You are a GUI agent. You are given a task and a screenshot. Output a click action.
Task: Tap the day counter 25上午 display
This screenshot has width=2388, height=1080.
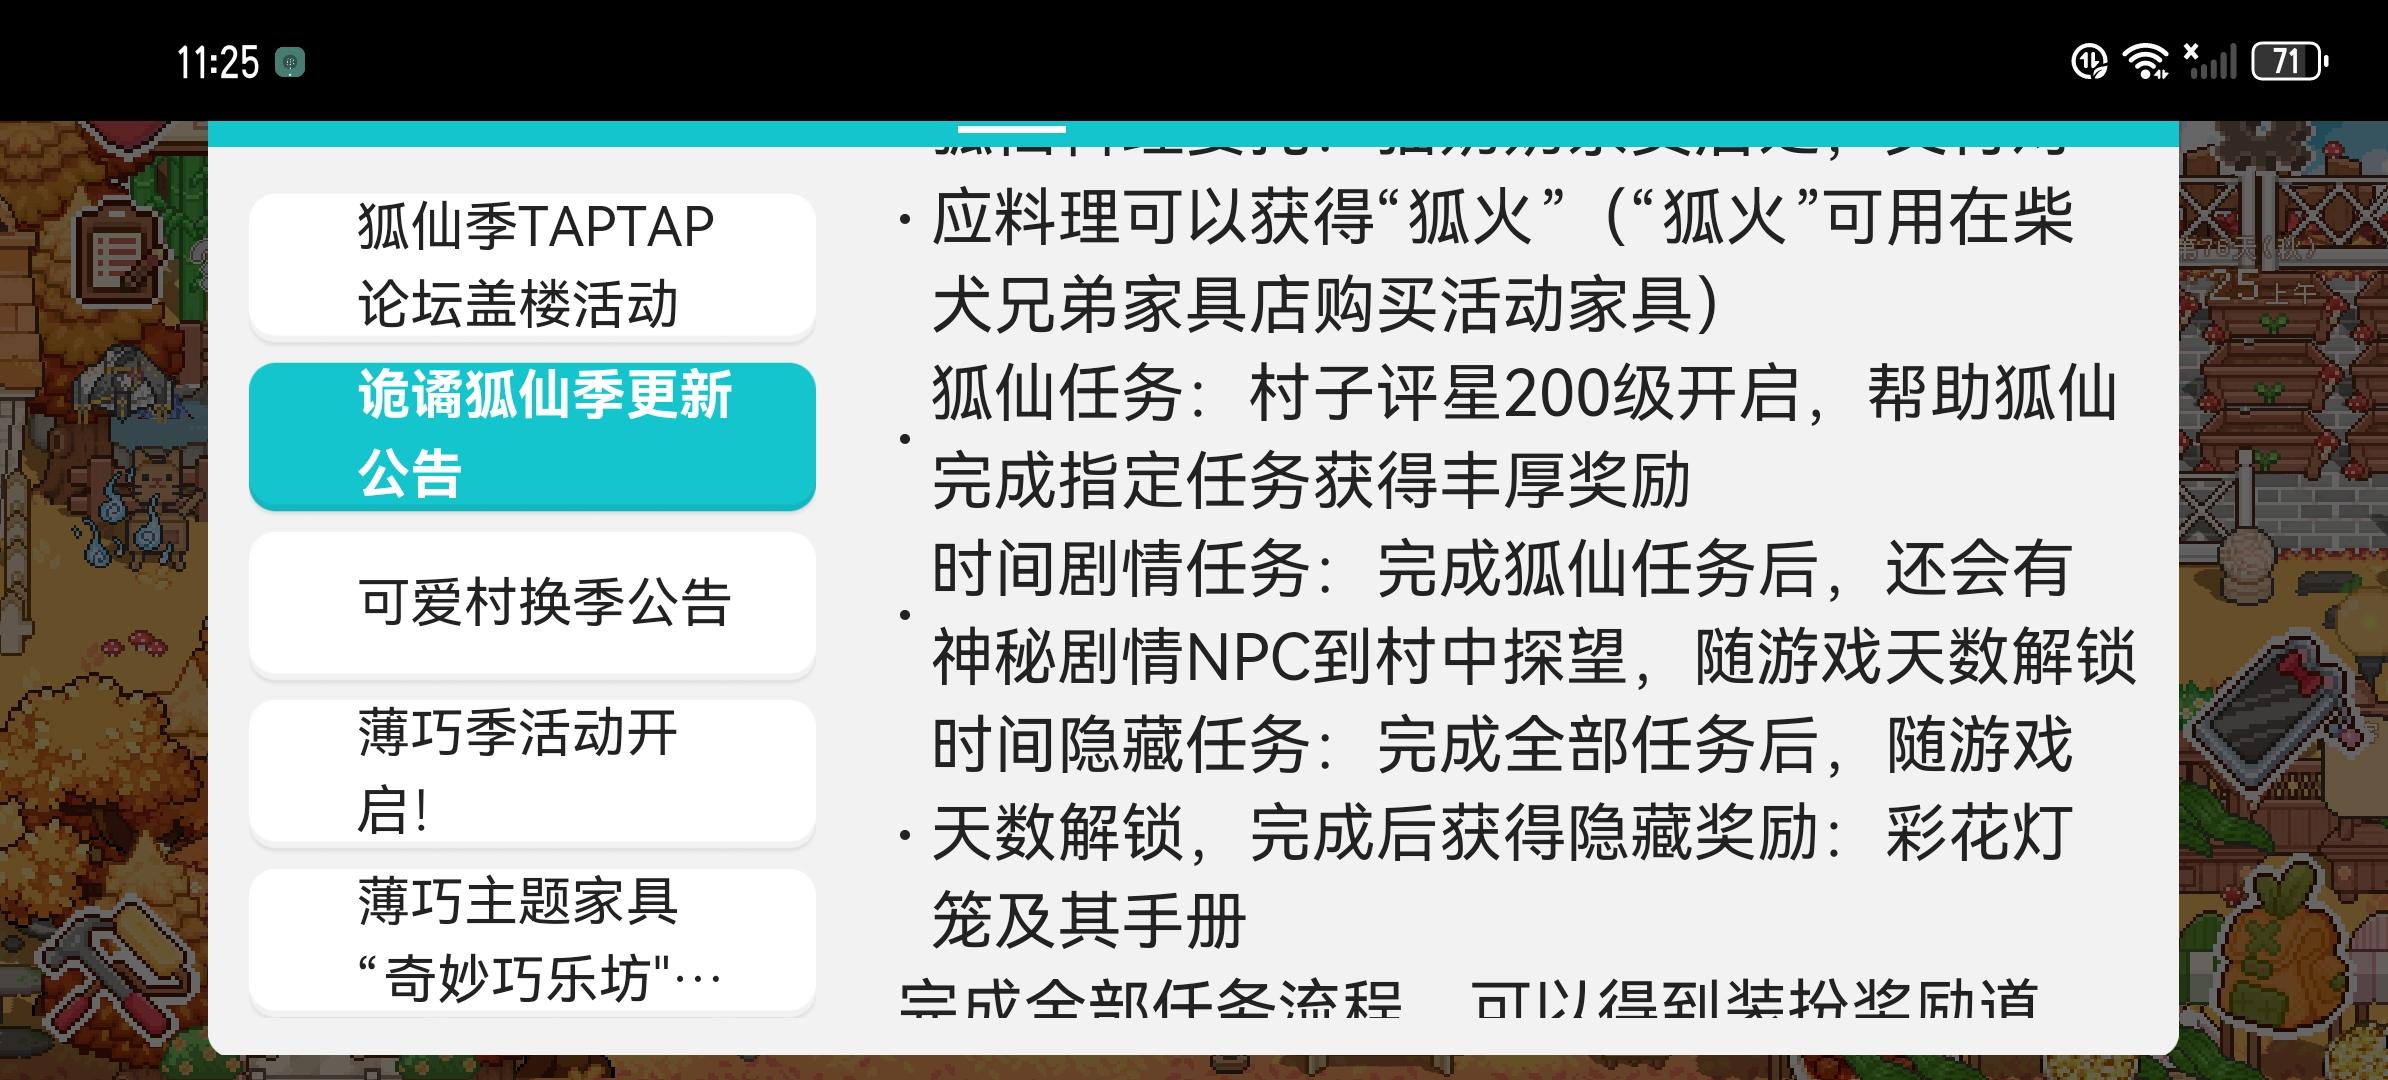pyautogui.click(x=2262, y=288)
